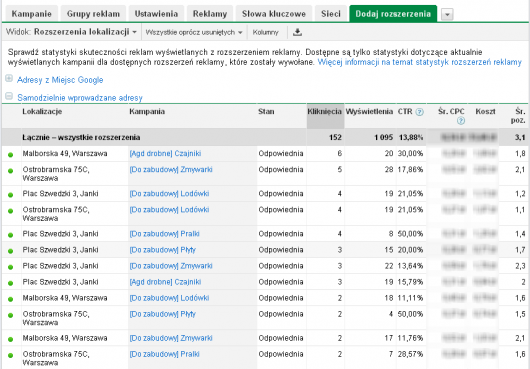Click the 28,57% CTR cell
Viewport: 530px width, 369px height.
pyautogui.click(x=411, y=354)
